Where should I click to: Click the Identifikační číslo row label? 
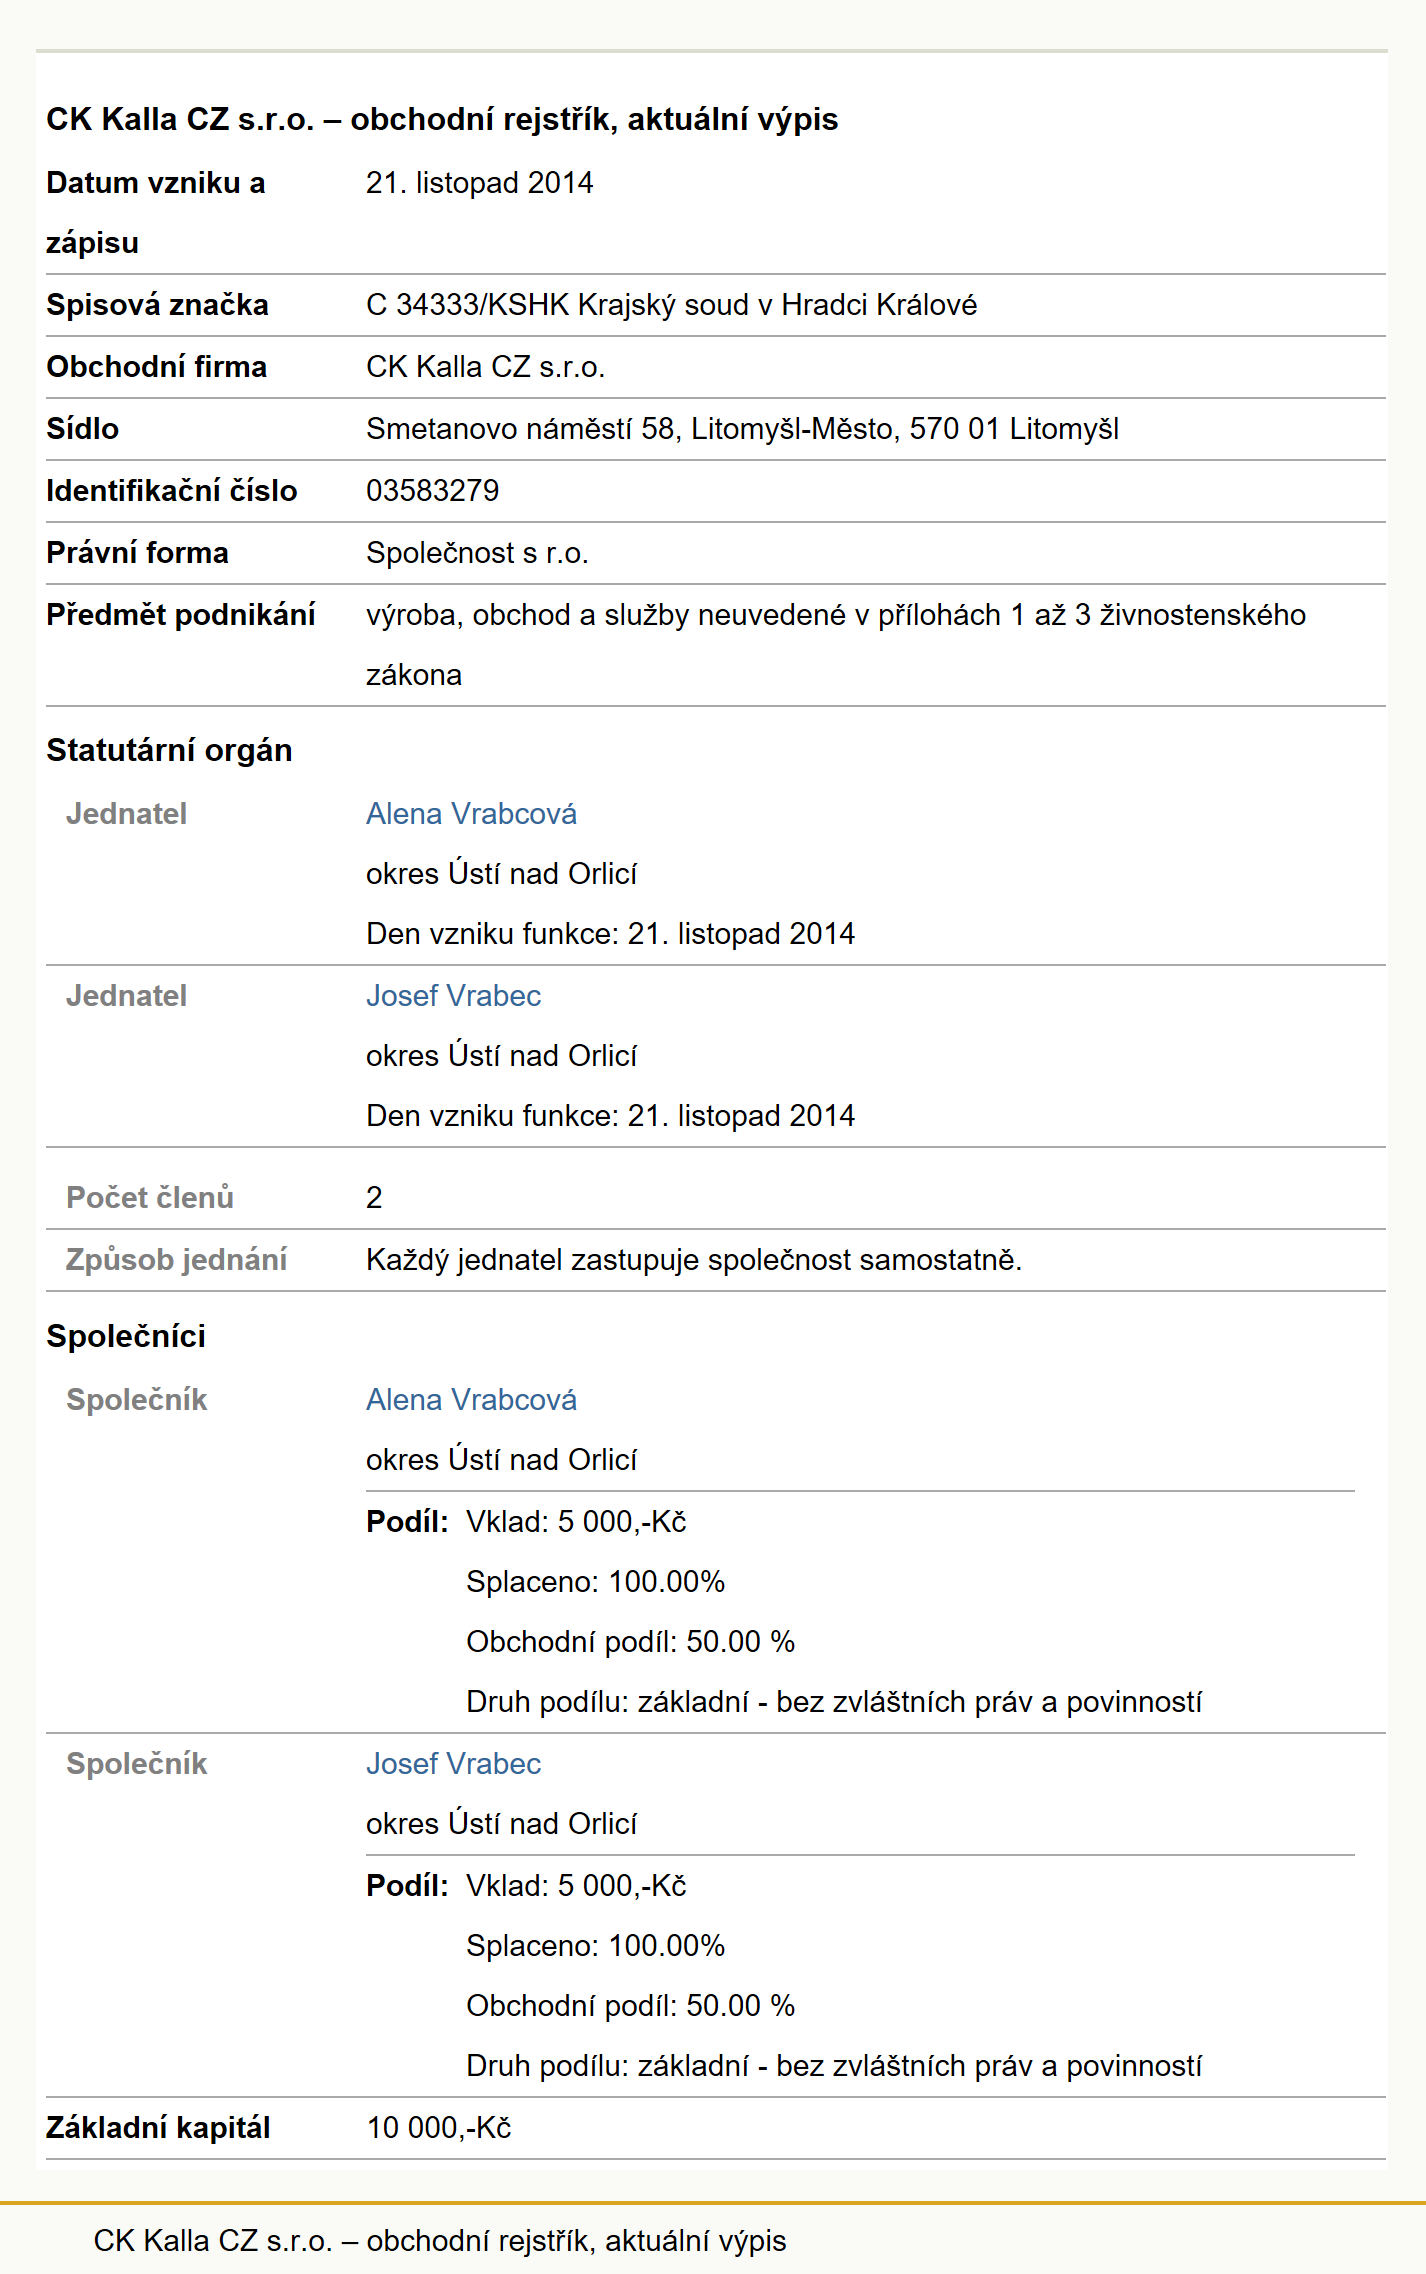[x=172, y=491]
